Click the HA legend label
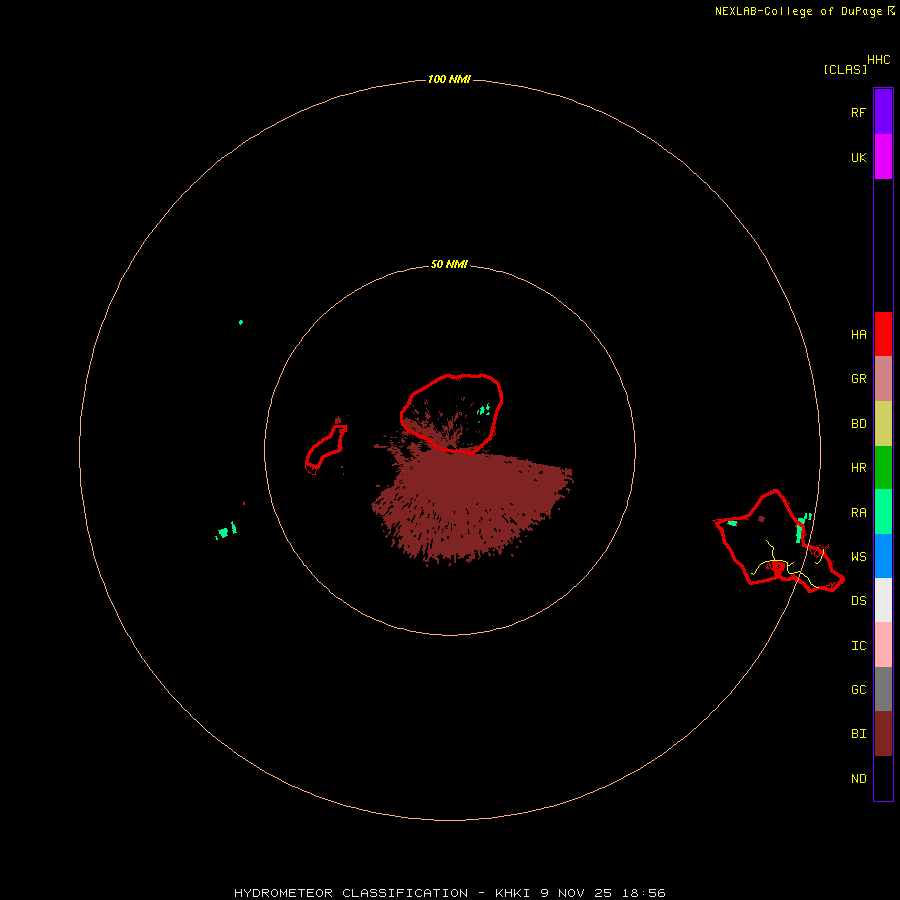Viewport: 900px width, 900px height. click(858, 334)
